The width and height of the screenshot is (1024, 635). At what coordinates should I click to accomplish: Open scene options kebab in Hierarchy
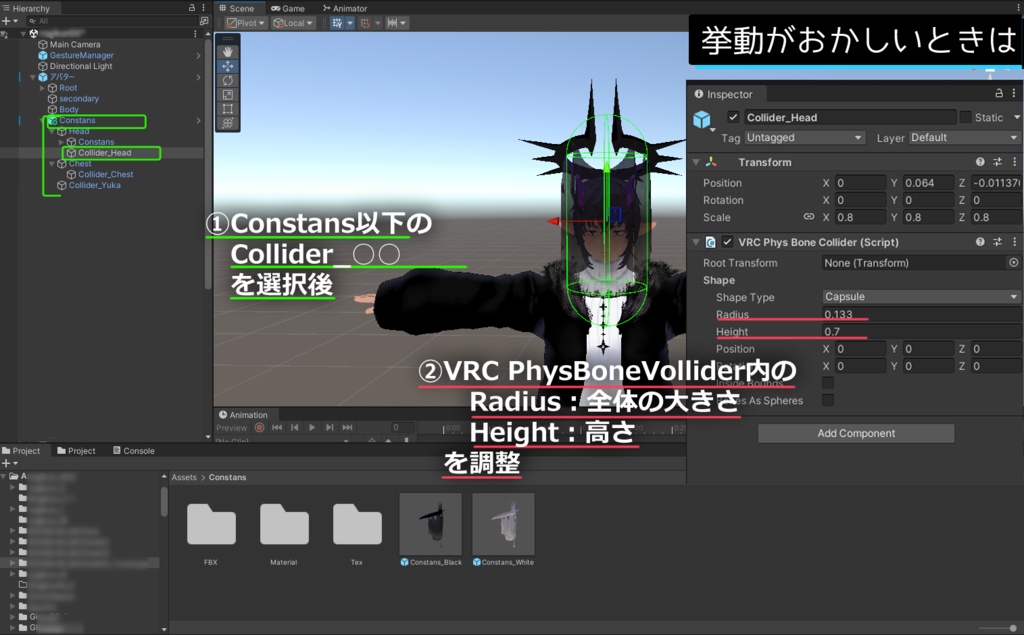(x=195, y=33)
